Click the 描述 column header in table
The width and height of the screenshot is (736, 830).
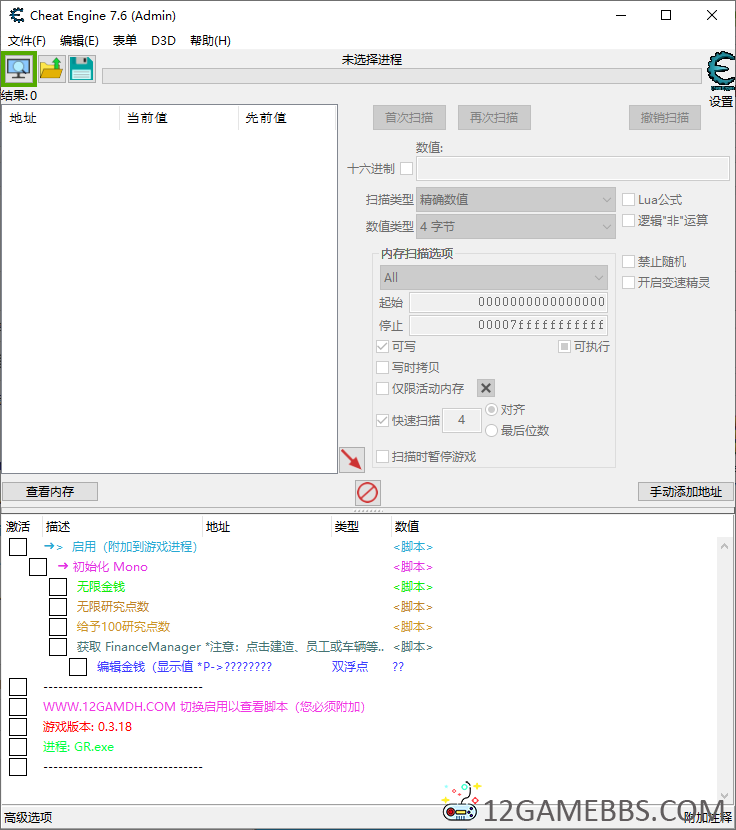[x=122, y=526]
